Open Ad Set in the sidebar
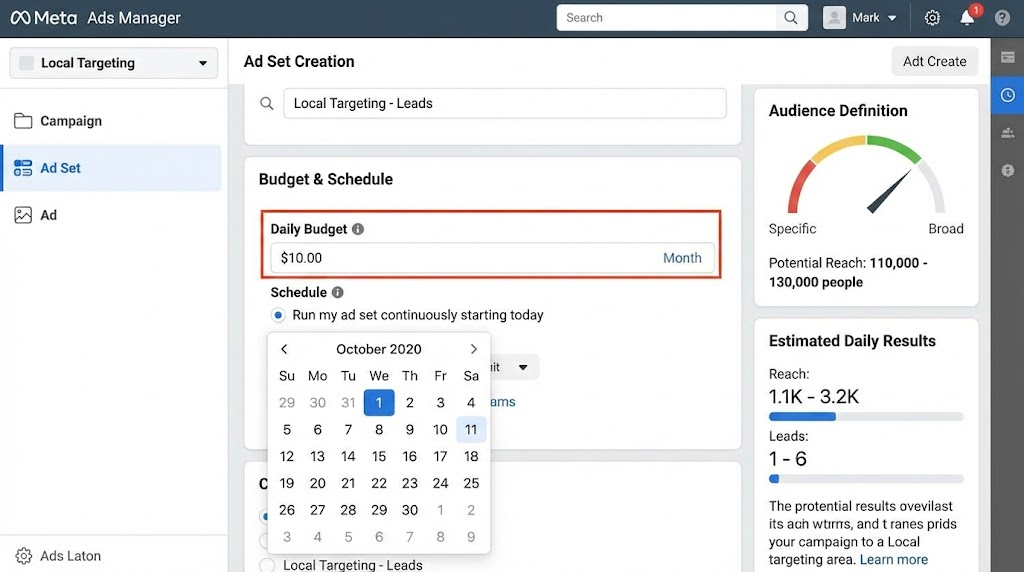The image size is (1024, 572). click(x=111, y=168)
